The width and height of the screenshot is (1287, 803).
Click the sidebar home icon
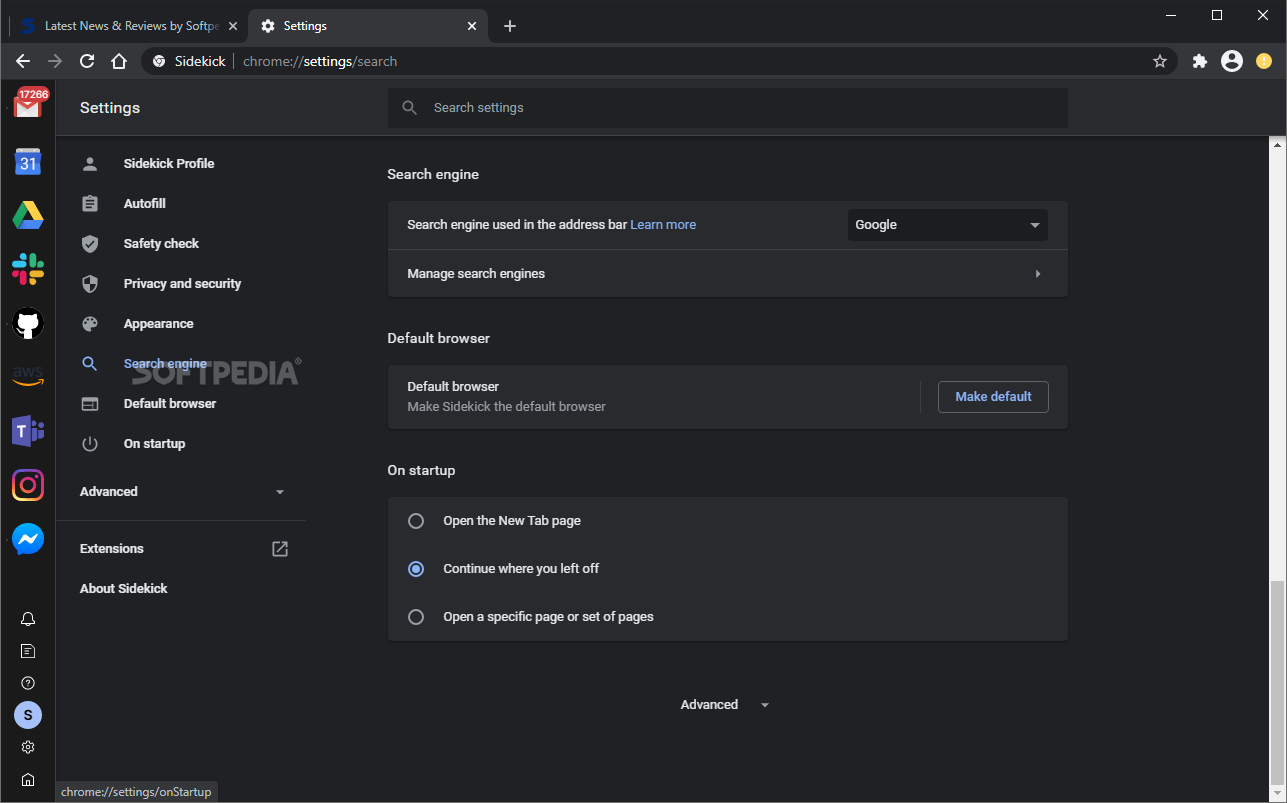tap(28, 779)
